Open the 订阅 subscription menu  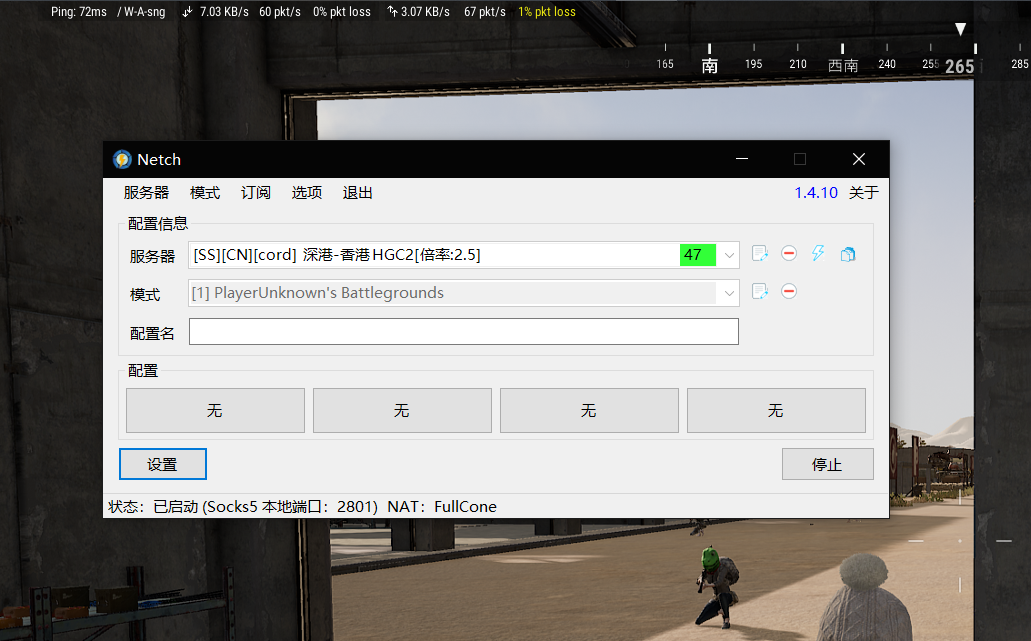[256, 193]
